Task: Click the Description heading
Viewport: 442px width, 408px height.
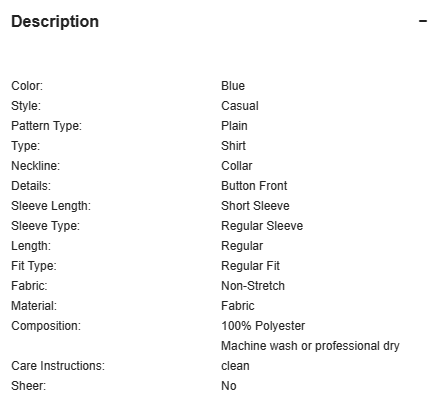Action: pos(55,22)
